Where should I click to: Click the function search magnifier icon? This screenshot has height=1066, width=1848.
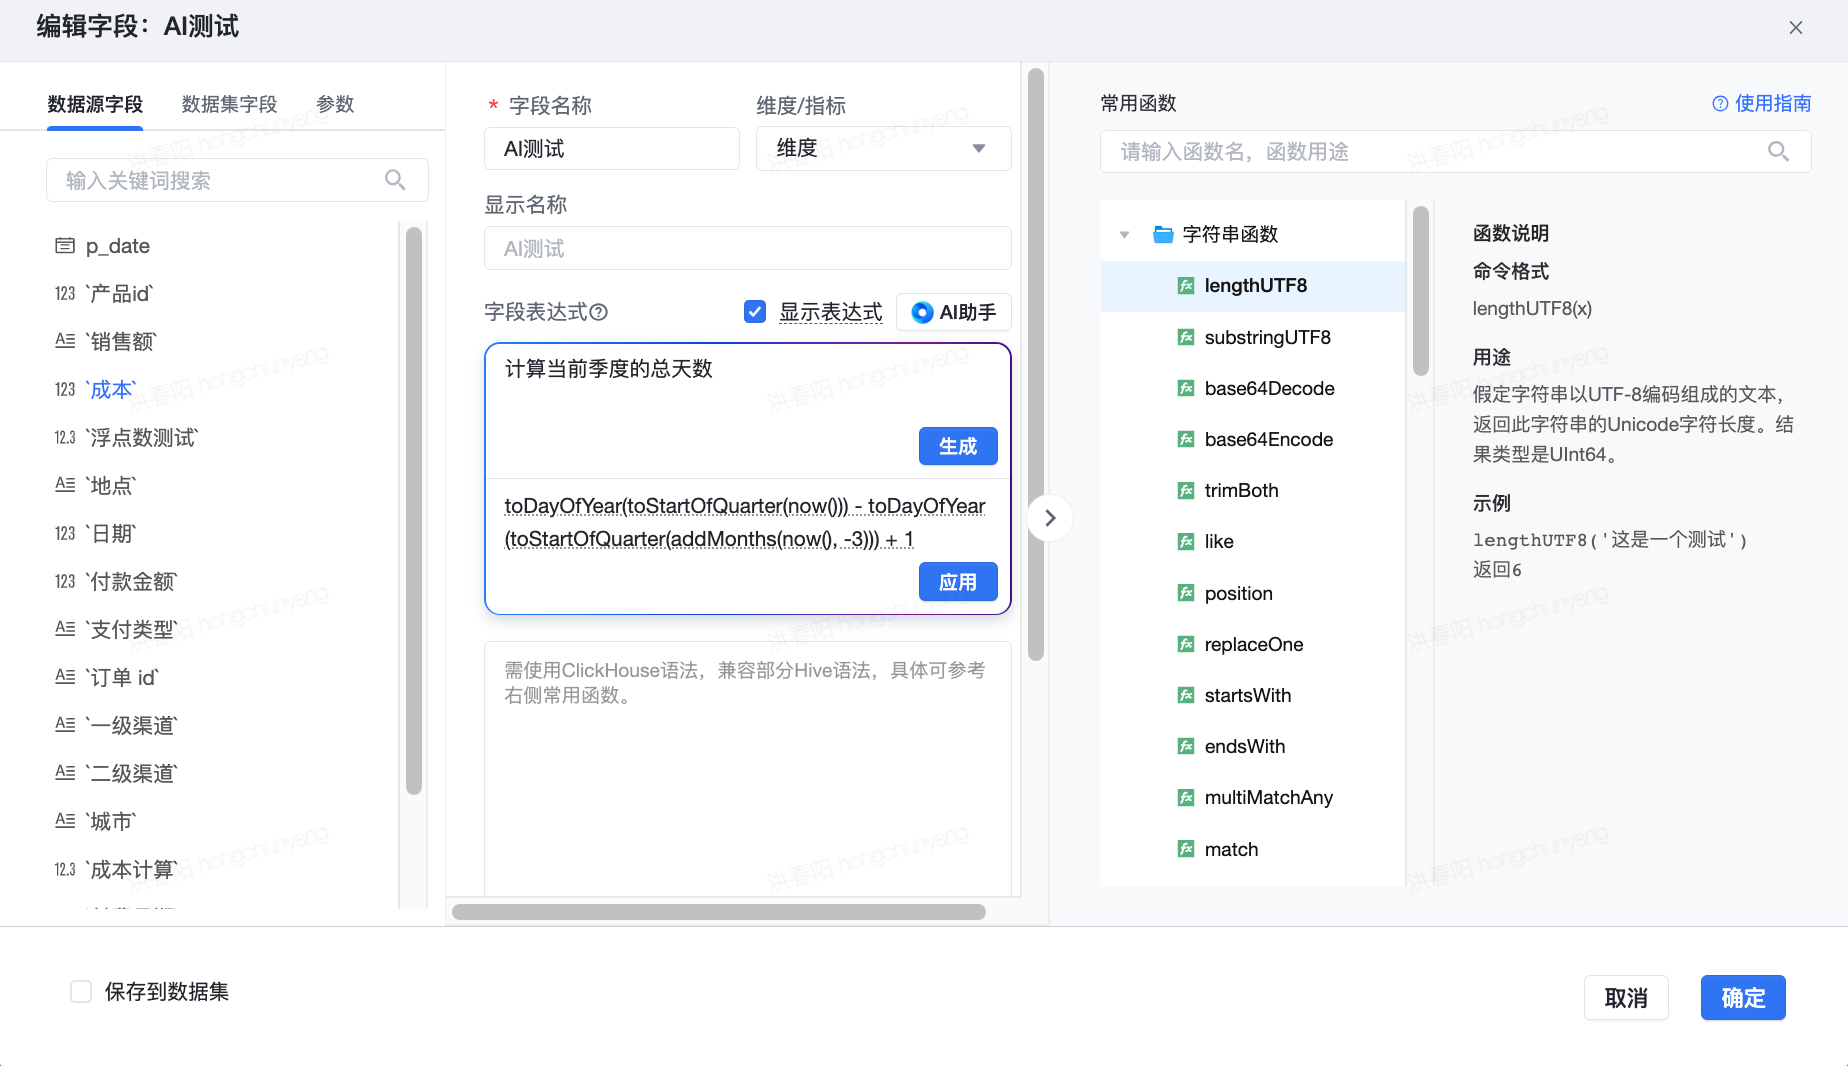(1778, 151)
